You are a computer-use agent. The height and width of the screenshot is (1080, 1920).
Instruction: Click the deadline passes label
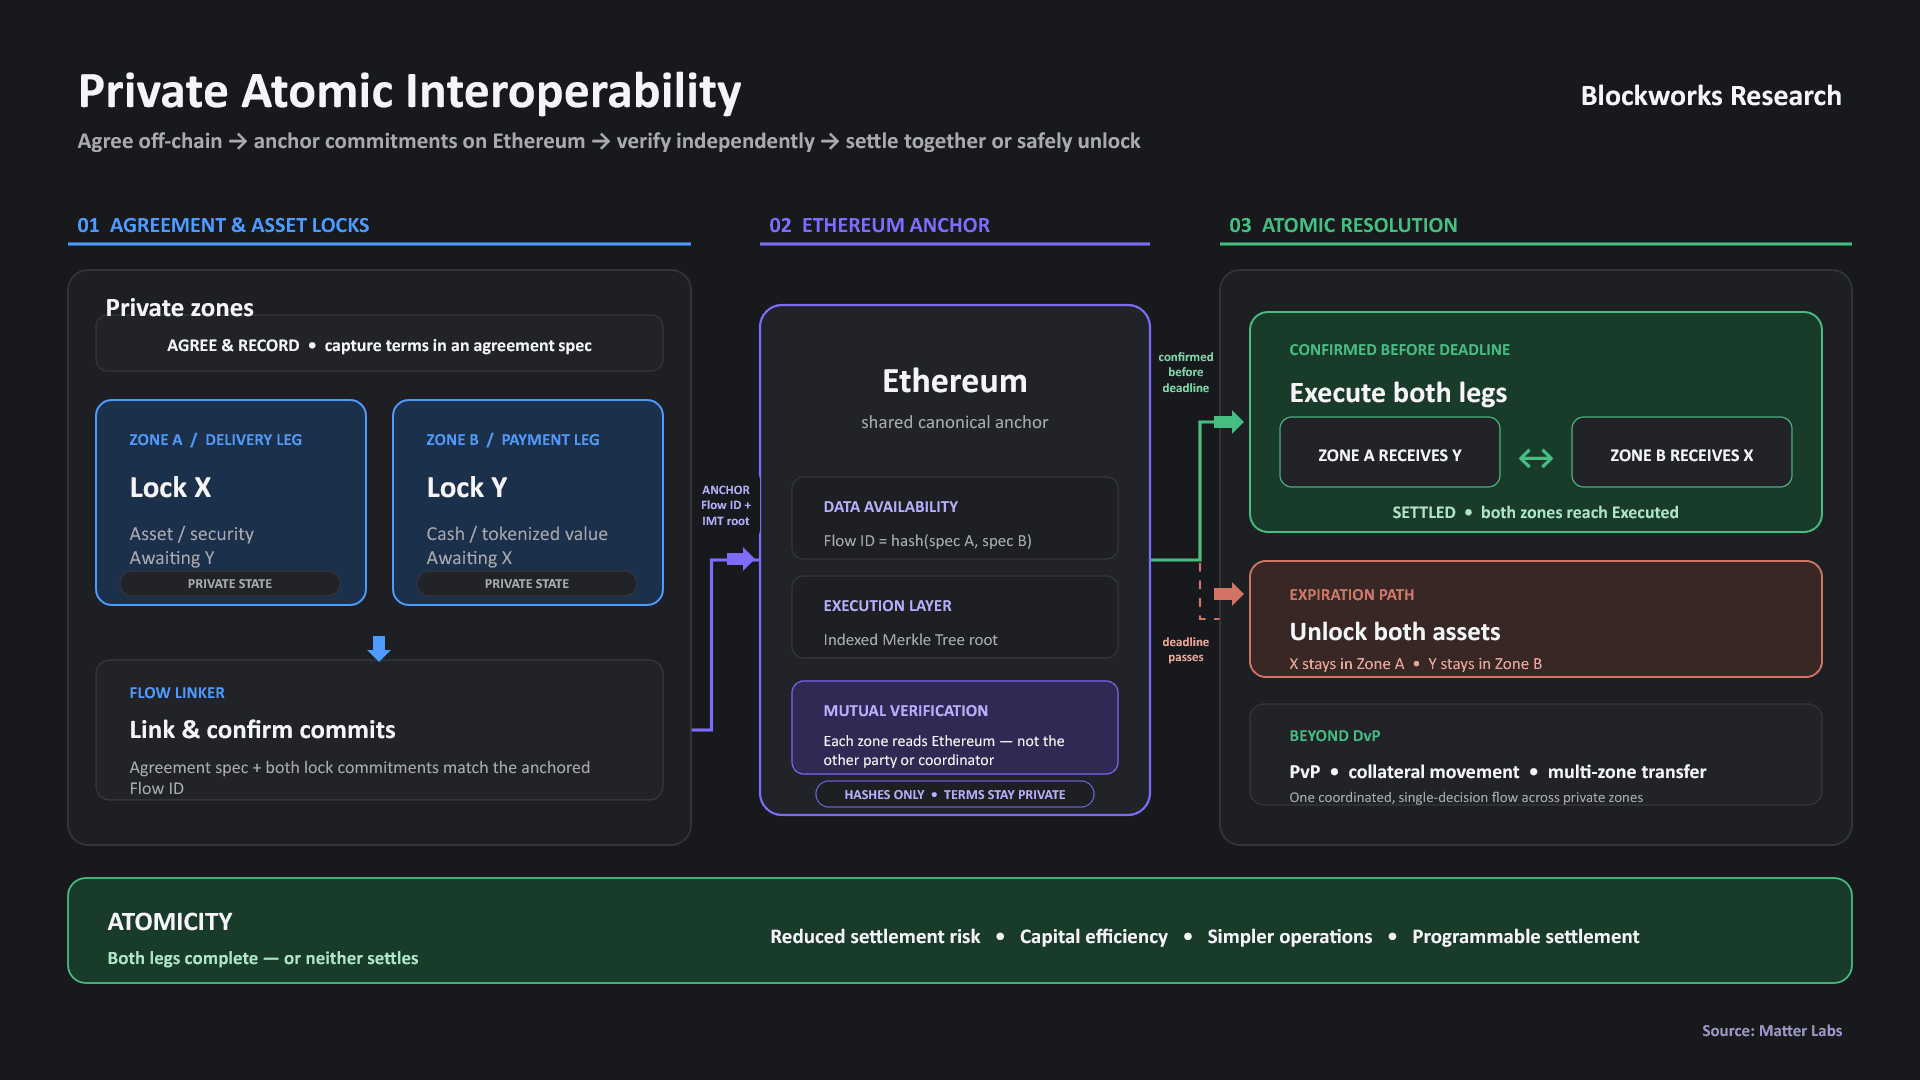point(1186,649)
